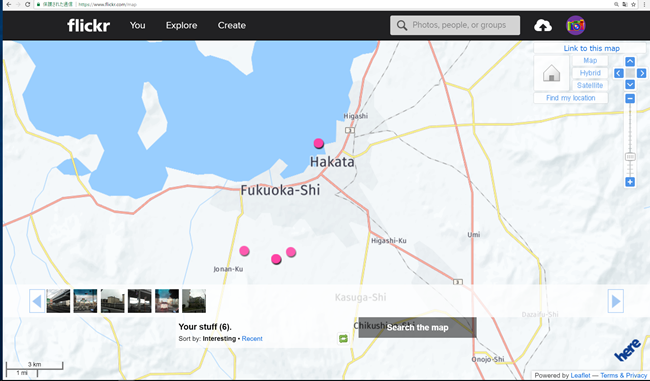Pan the map left with arrow
This screenshot has height=381, width=650.
point(618,73)
